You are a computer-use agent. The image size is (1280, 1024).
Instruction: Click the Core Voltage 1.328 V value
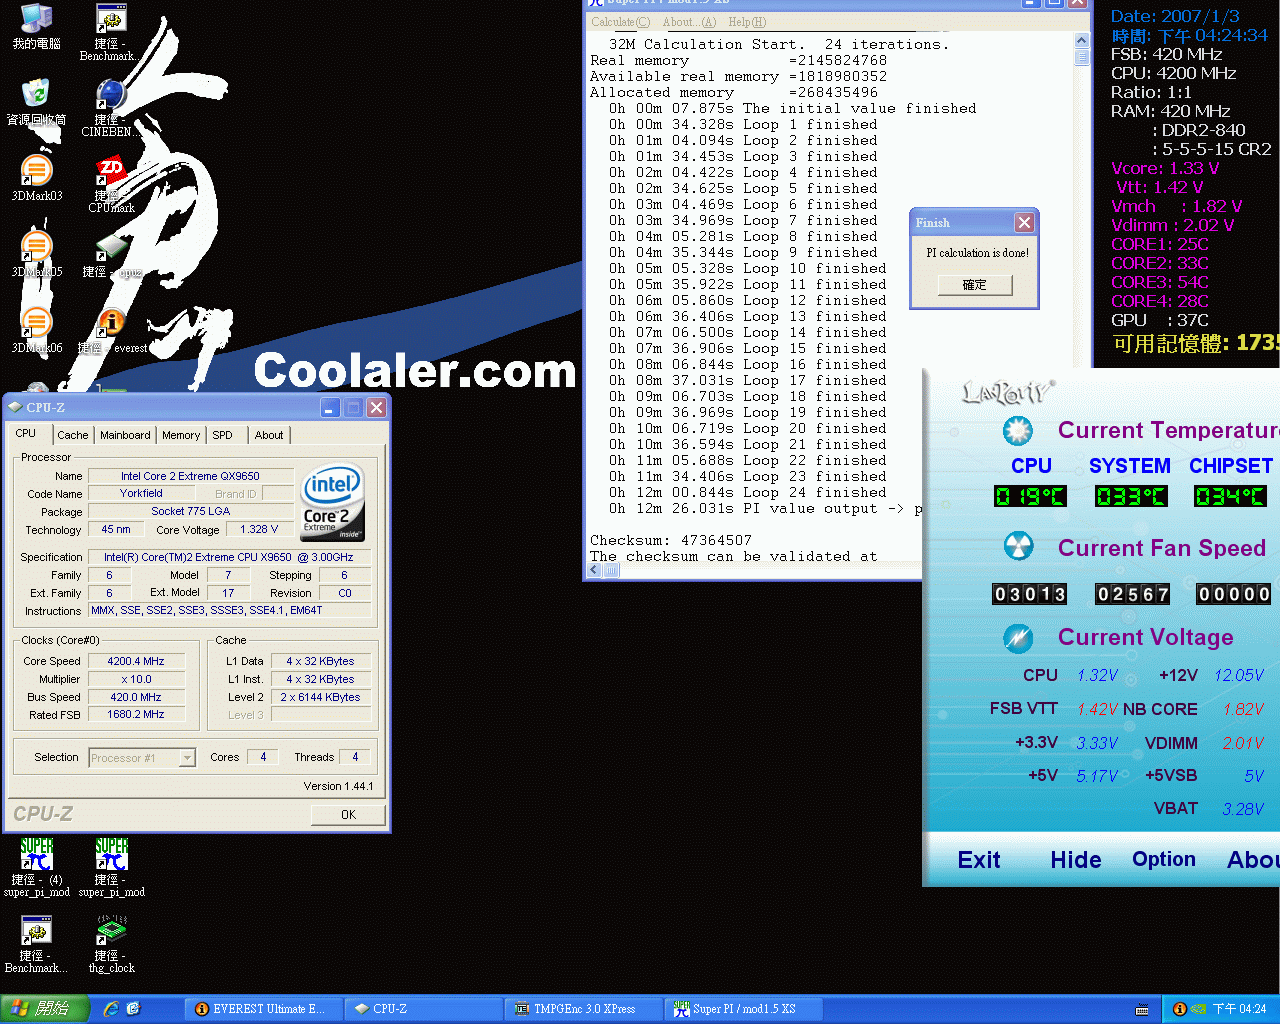pyautogui.click(x=259, y=530)
